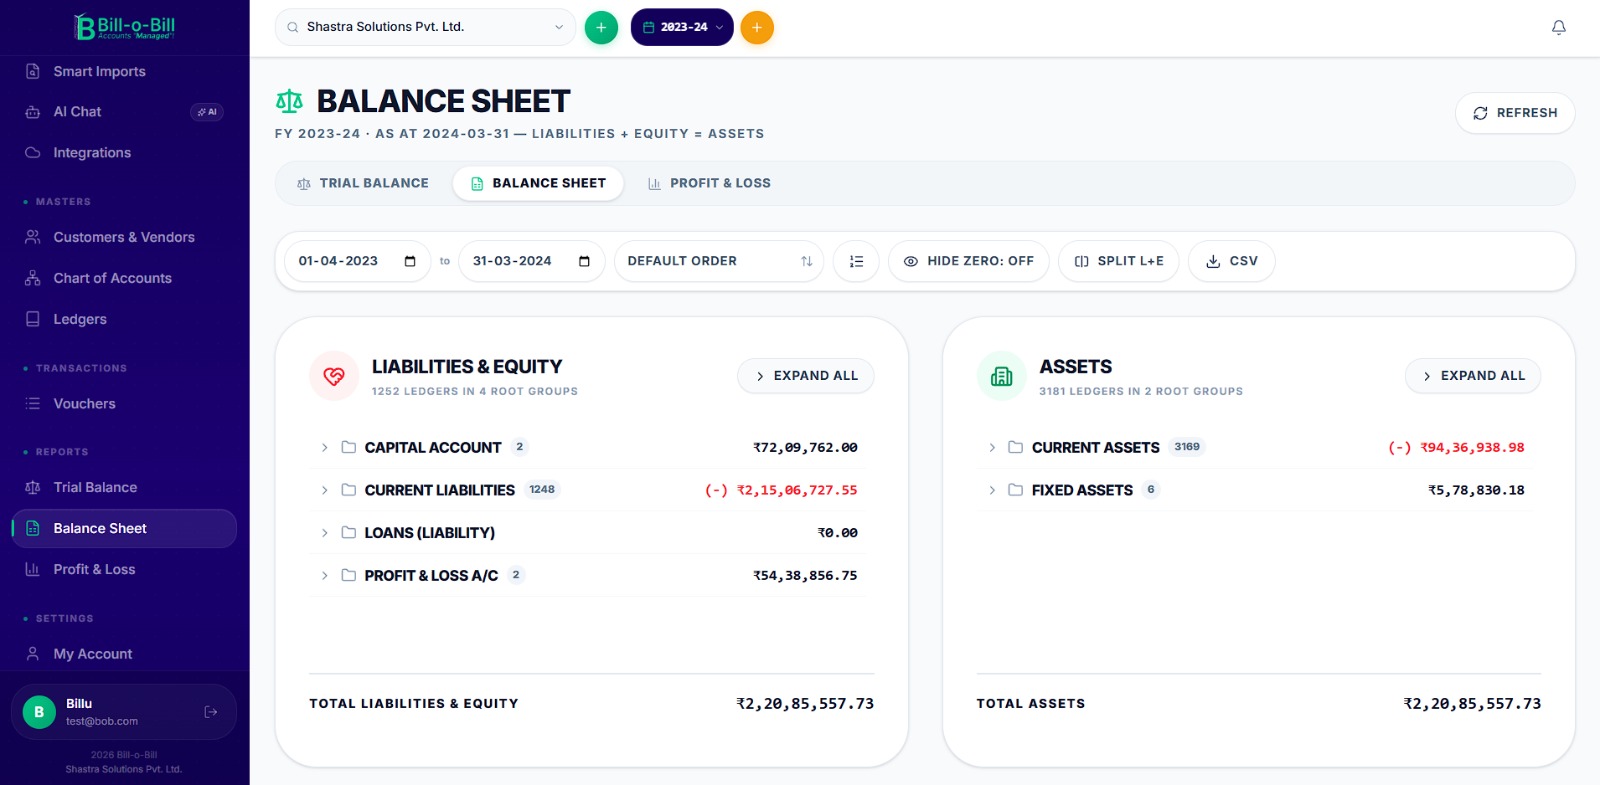The height and width of the screenshot is (785, 1600).
Task: Open Smart Imports in sidebar
Action: point(124,71)
